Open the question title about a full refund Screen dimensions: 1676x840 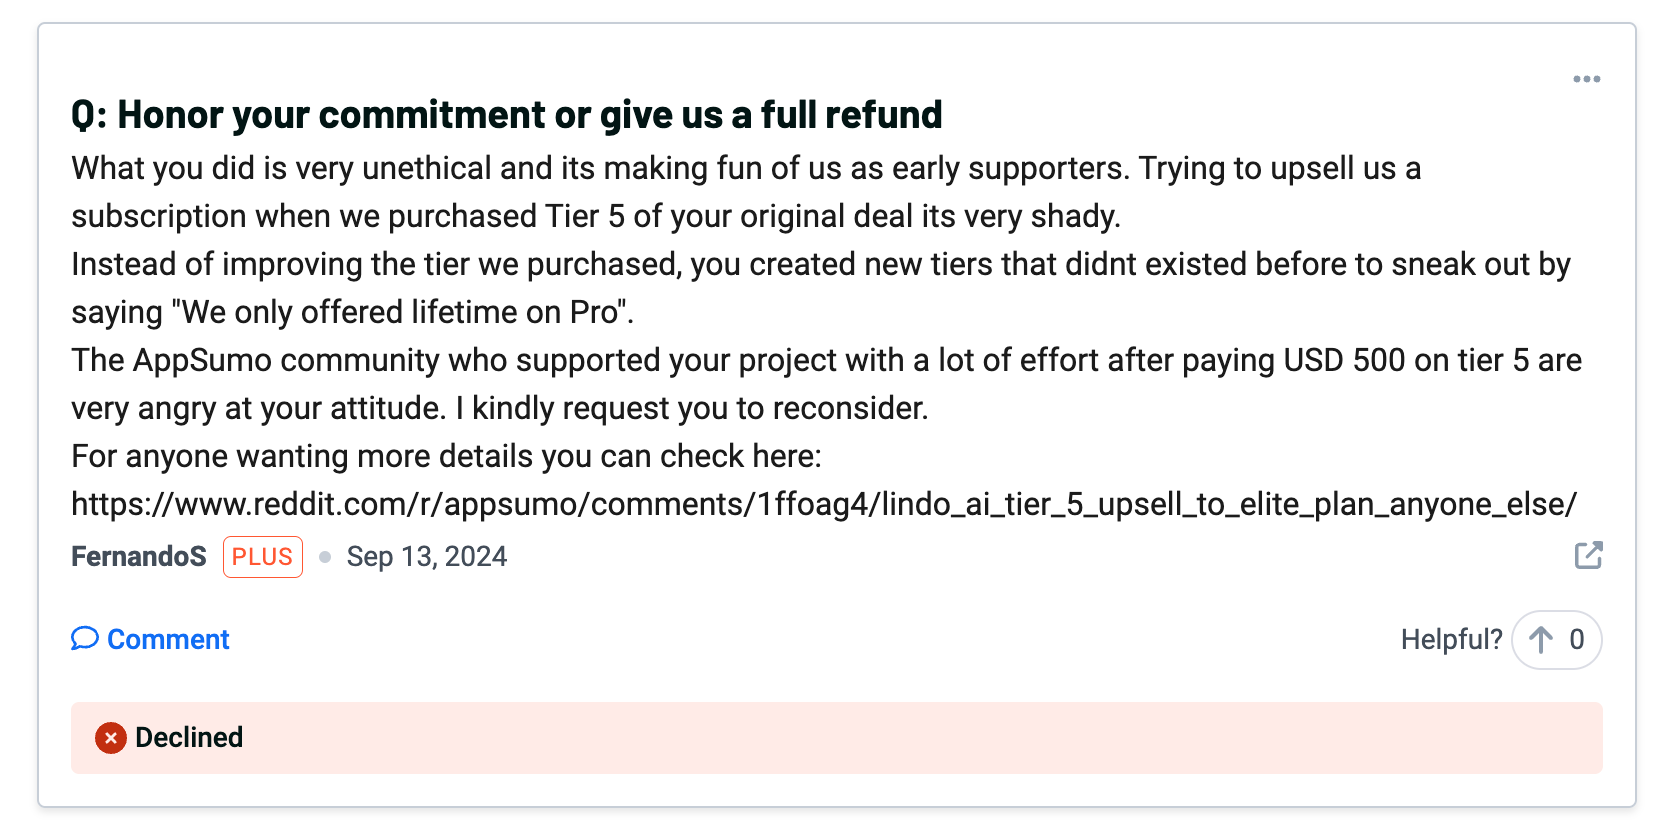coord(507,115)
